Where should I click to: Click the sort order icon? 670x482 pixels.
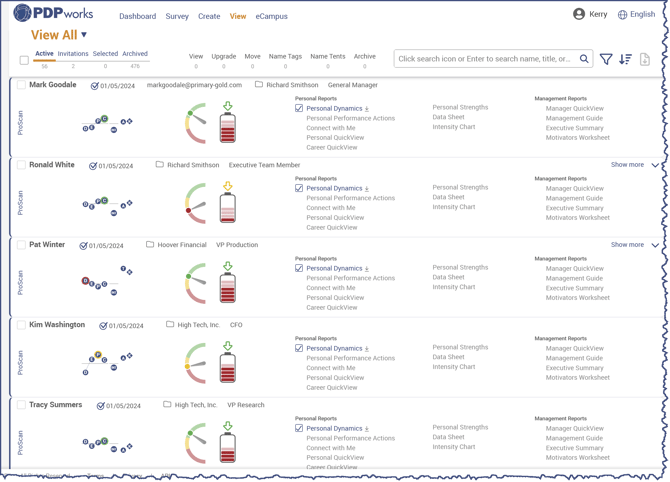pyautogui.click(x=625, y=59)
